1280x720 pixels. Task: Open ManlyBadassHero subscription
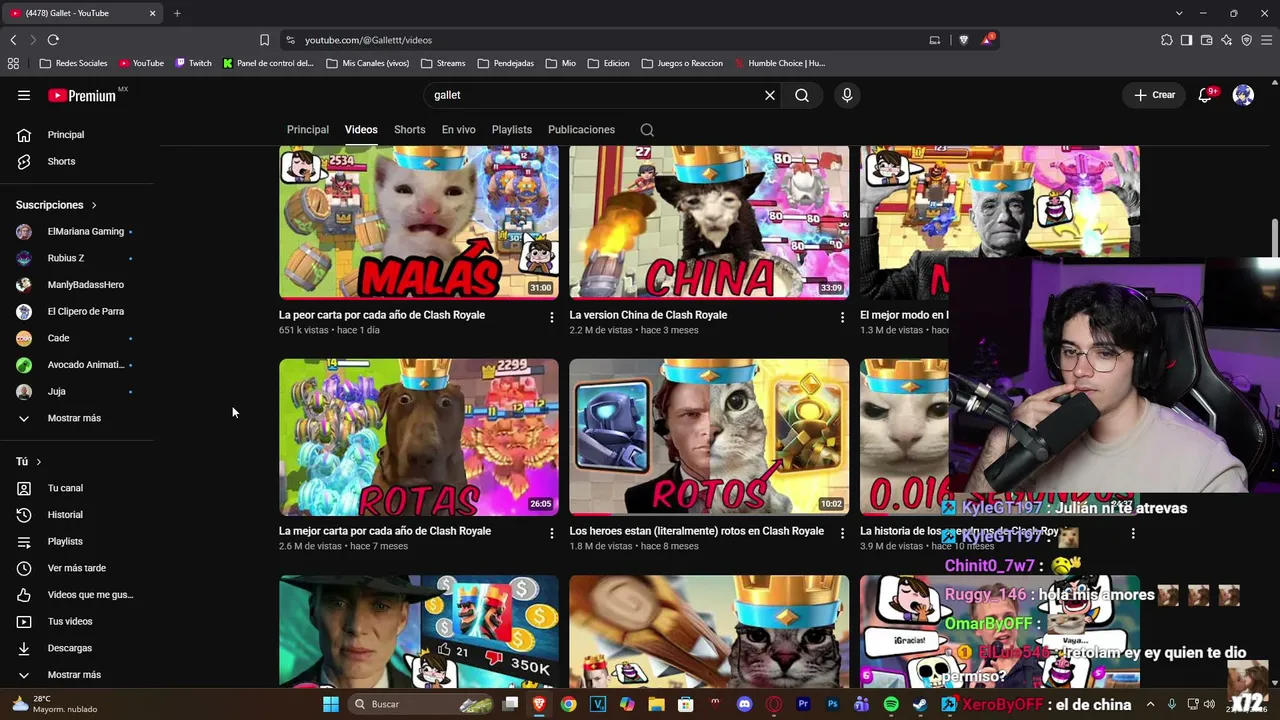(77, 285)
